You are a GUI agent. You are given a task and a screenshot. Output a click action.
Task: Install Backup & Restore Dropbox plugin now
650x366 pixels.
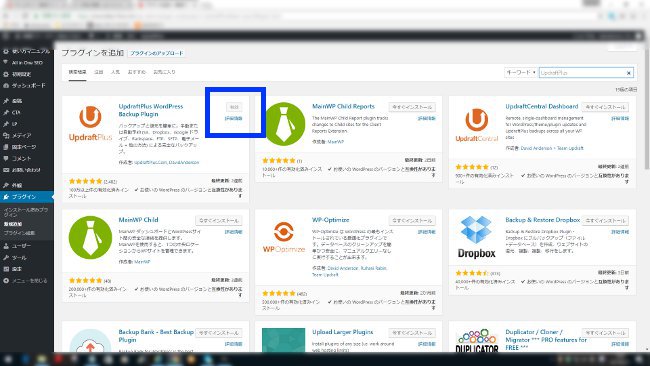605,221
